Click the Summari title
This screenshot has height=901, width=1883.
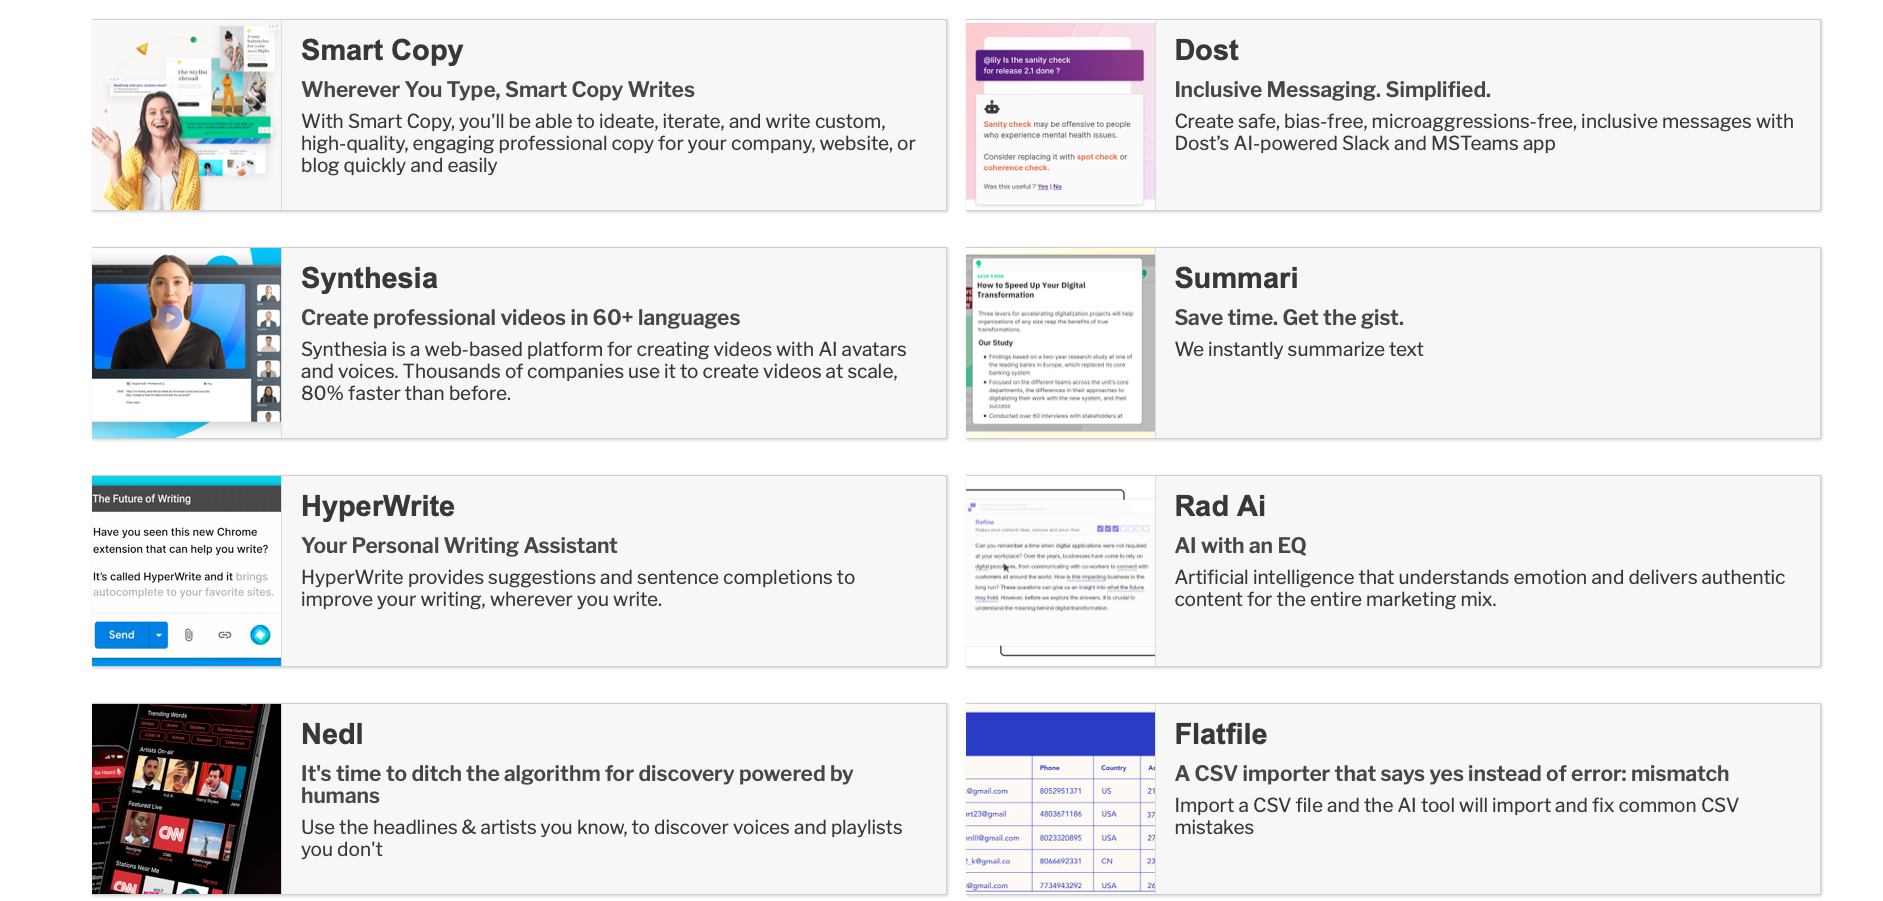point(1236,278)
